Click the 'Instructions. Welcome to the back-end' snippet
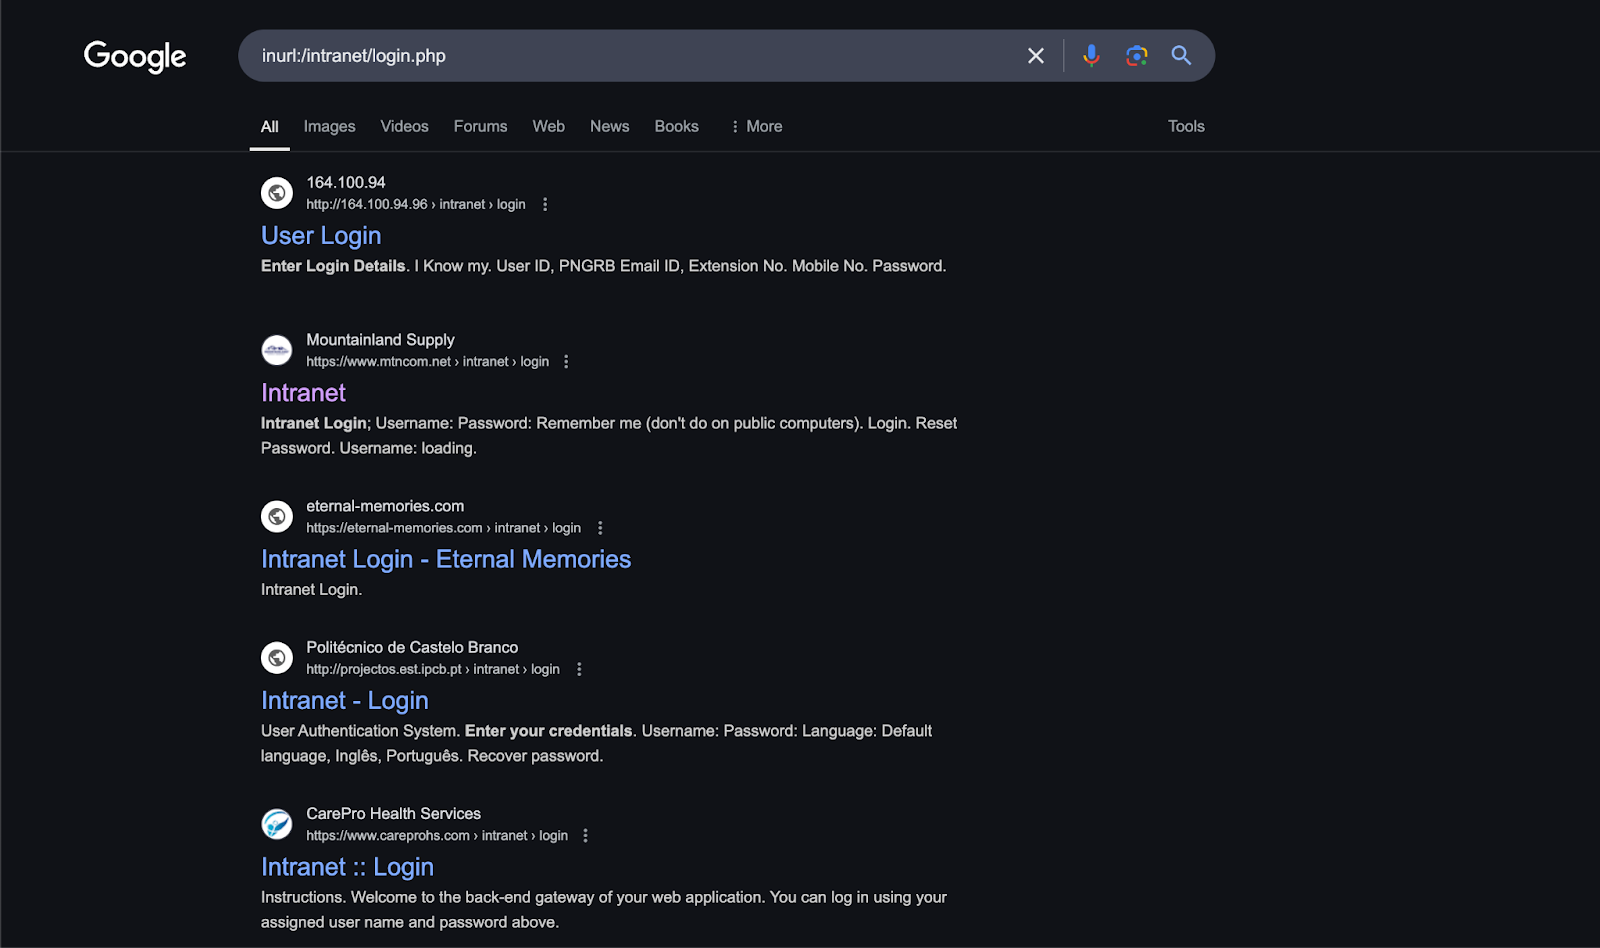1600x948 pixels. [604, 910]
